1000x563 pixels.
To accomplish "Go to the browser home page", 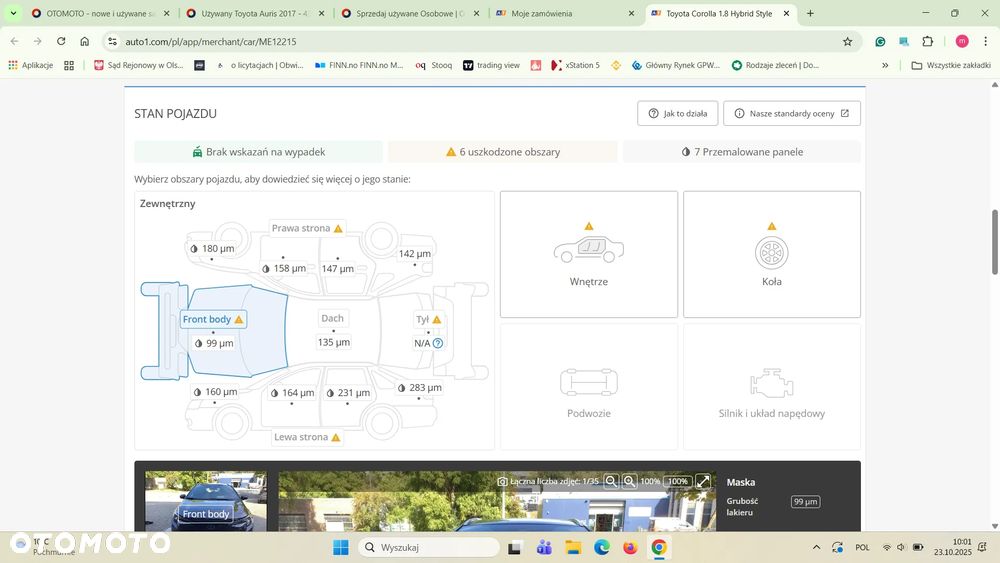I will [84, 41].
